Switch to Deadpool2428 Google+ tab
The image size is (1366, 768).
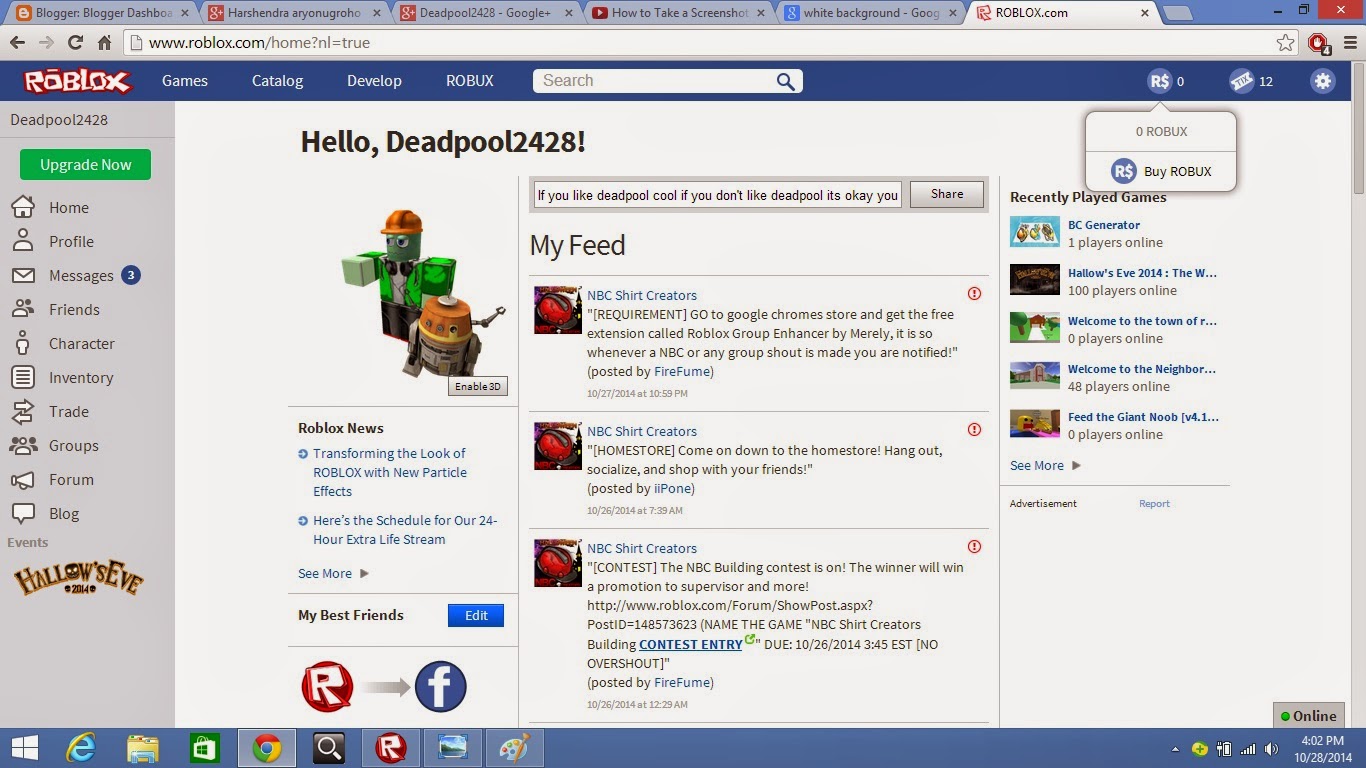pos(484,13)
